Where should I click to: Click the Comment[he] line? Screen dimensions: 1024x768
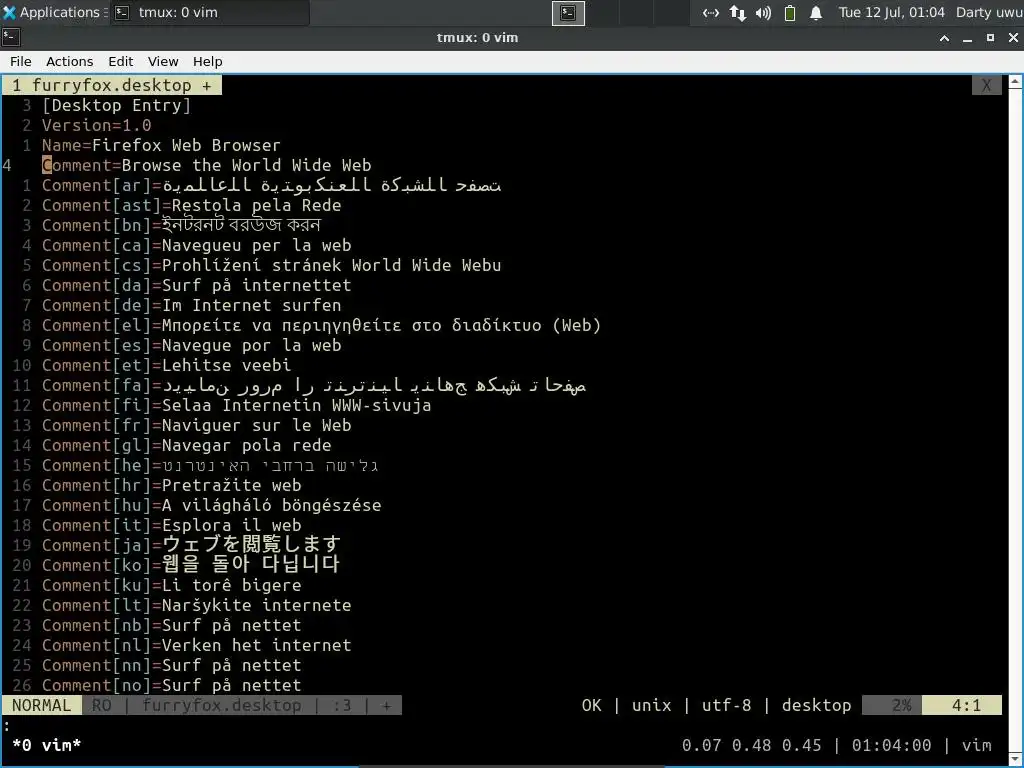[x=210, y=466]
